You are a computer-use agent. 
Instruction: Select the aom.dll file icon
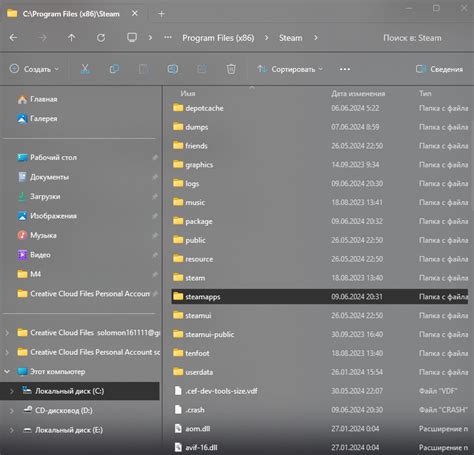pos(178,429)
